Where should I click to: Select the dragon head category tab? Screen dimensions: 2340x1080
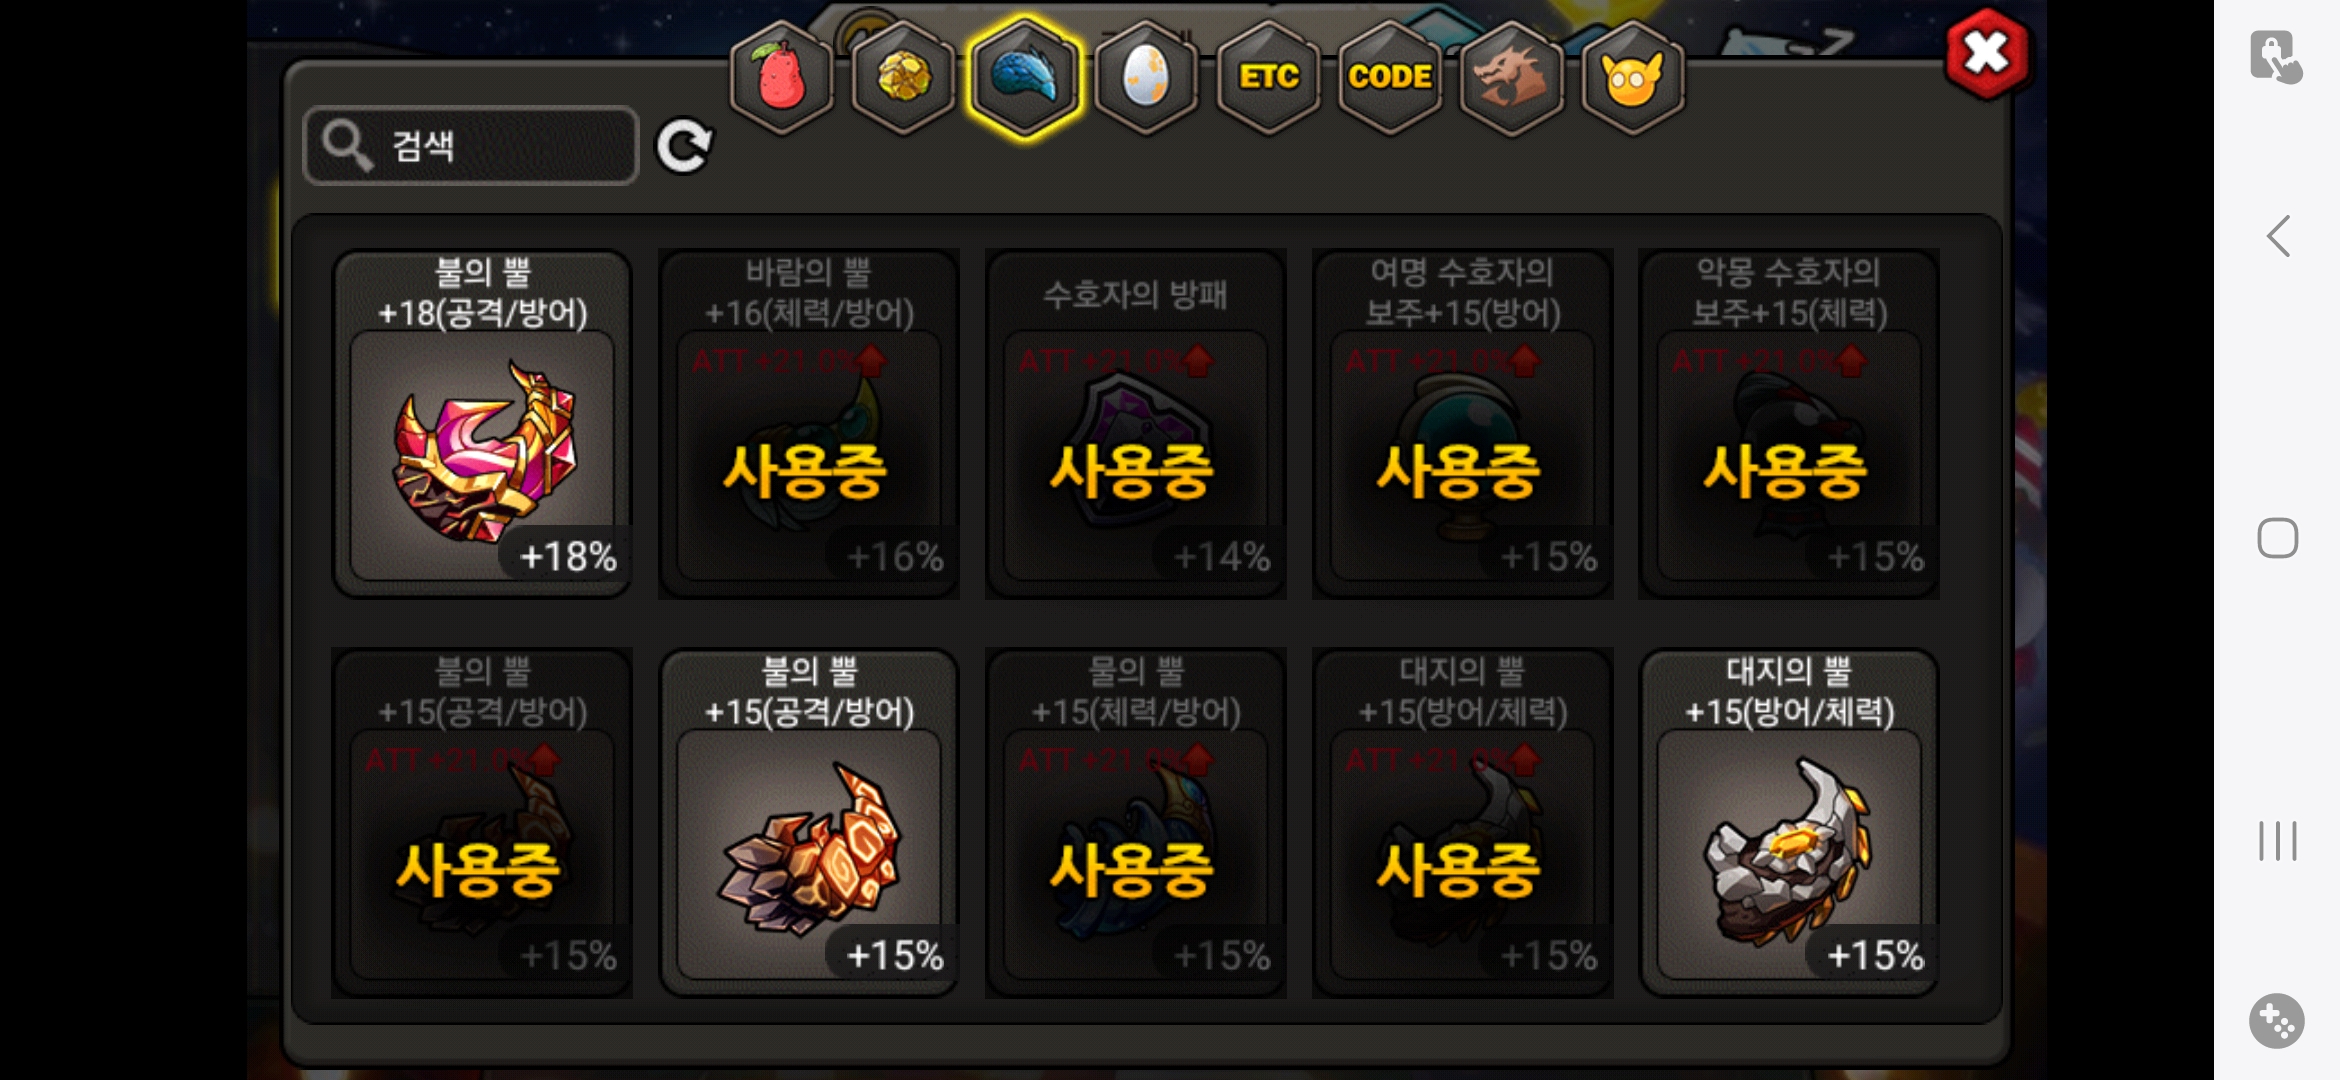(x=1511, y=77)
